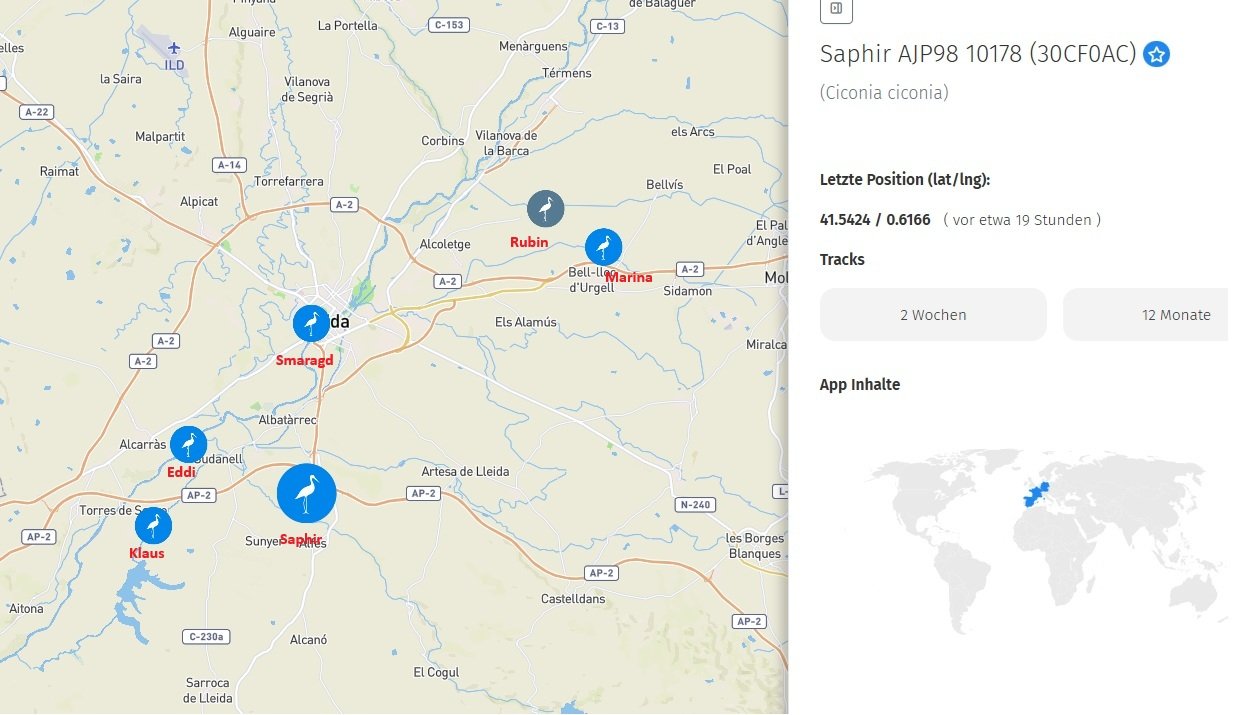The image size is (1254, 715).
Task: Click the Castelldans town label
Action: click(573, 599)
